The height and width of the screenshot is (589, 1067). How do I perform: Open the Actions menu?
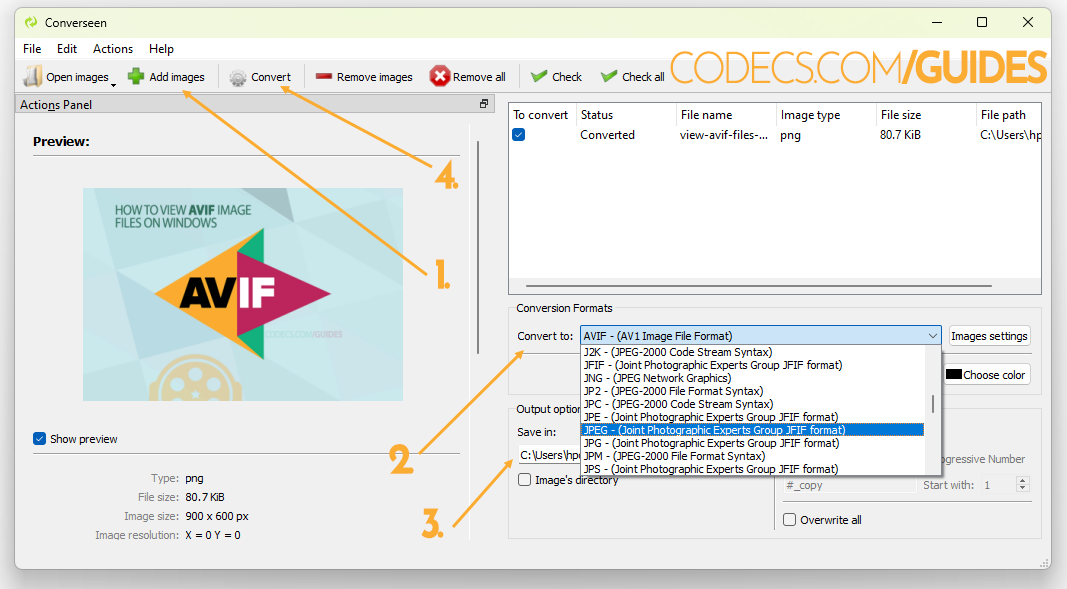[113, 49]
